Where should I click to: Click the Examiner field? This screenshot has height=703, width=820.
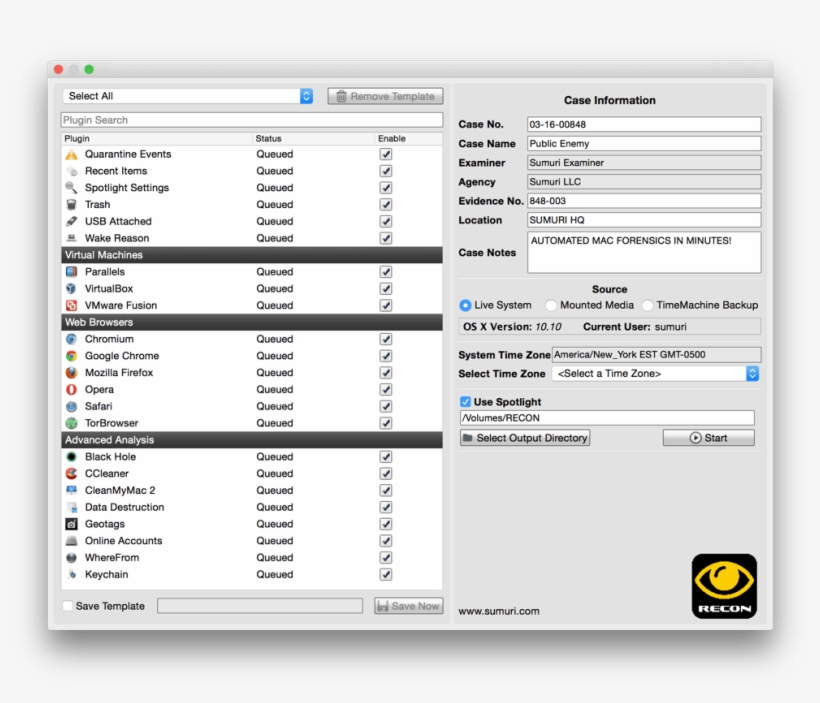pyautogui.click(x=644, y=163)
